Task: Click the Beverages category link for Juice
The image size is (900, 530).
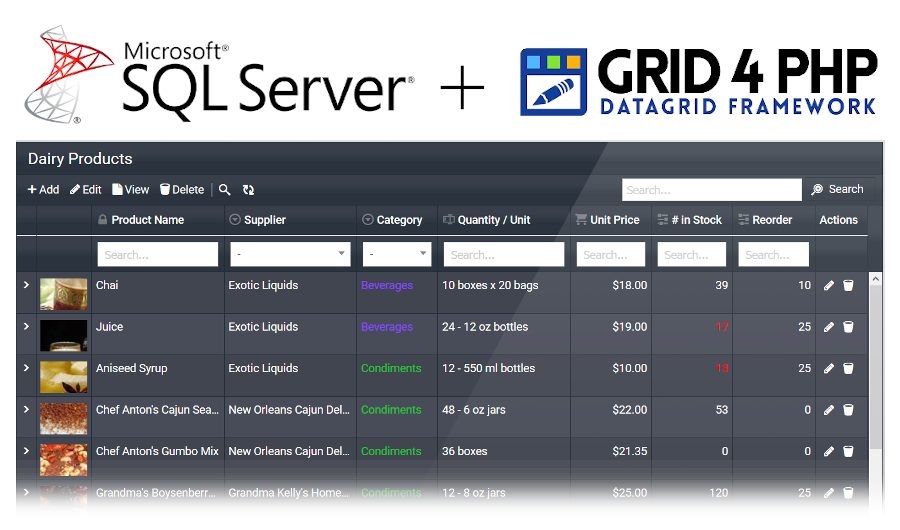Action: pyautogui.click(x=387, y=327)
